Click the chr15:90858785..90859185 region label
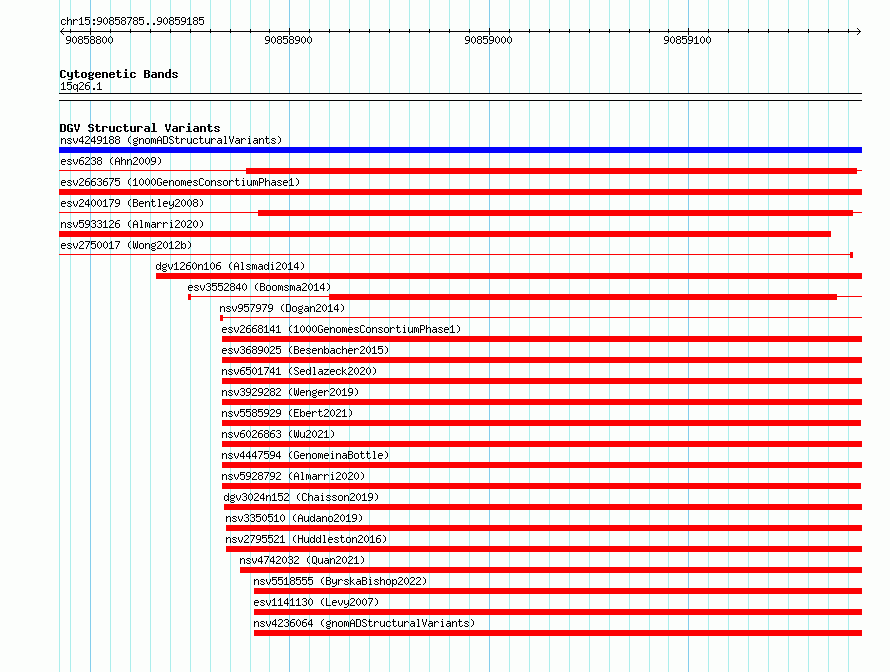This screenshot has width=890, height=672. pyautogui.click(x=132, y=21)
